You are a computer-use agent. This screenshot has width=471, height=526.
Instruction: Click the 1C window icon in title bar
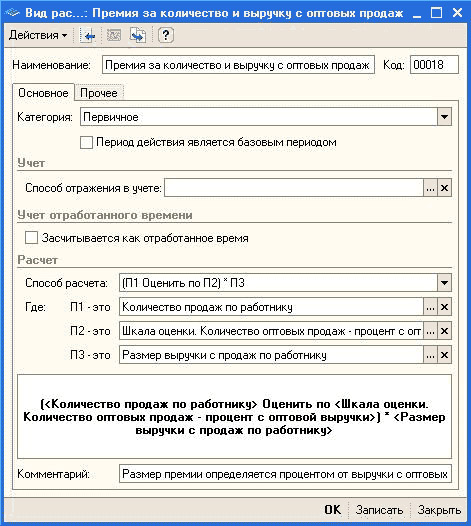[13, 13]
